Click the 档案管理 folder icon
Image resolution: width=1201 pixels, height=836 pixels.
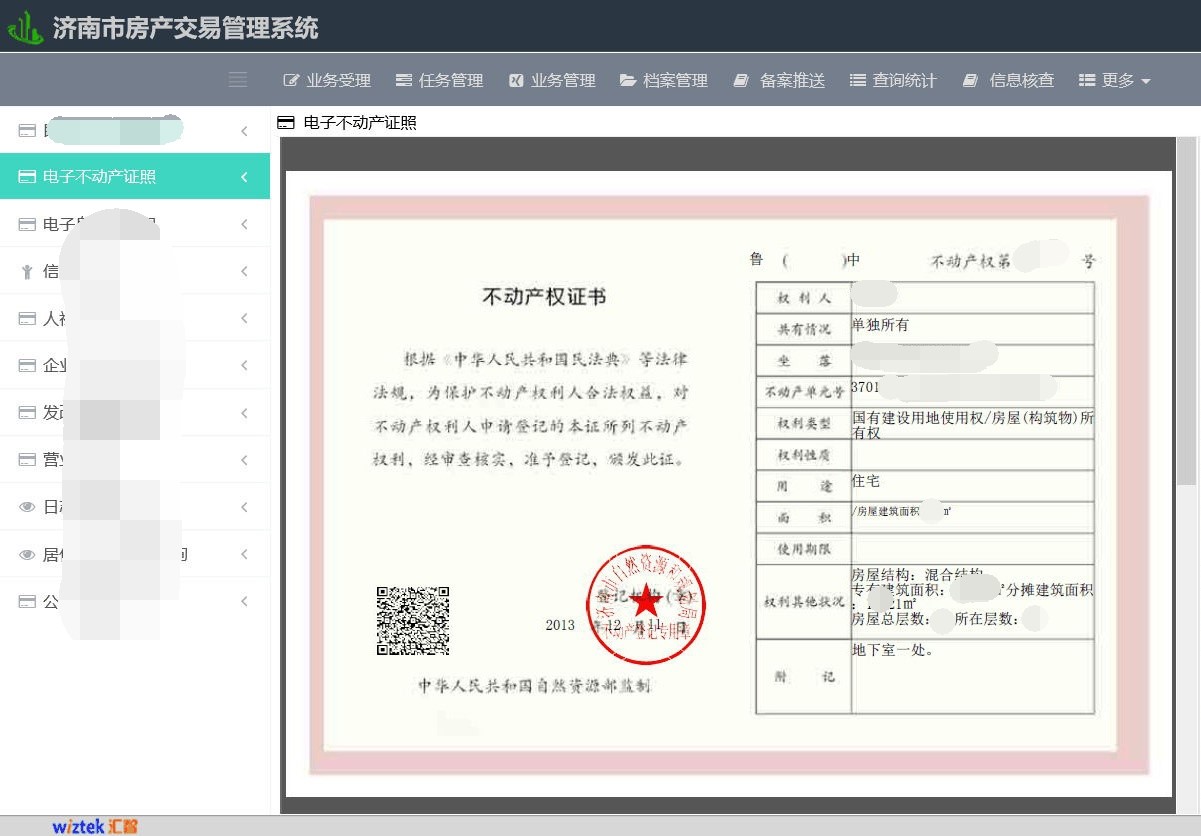click(628, 81)
